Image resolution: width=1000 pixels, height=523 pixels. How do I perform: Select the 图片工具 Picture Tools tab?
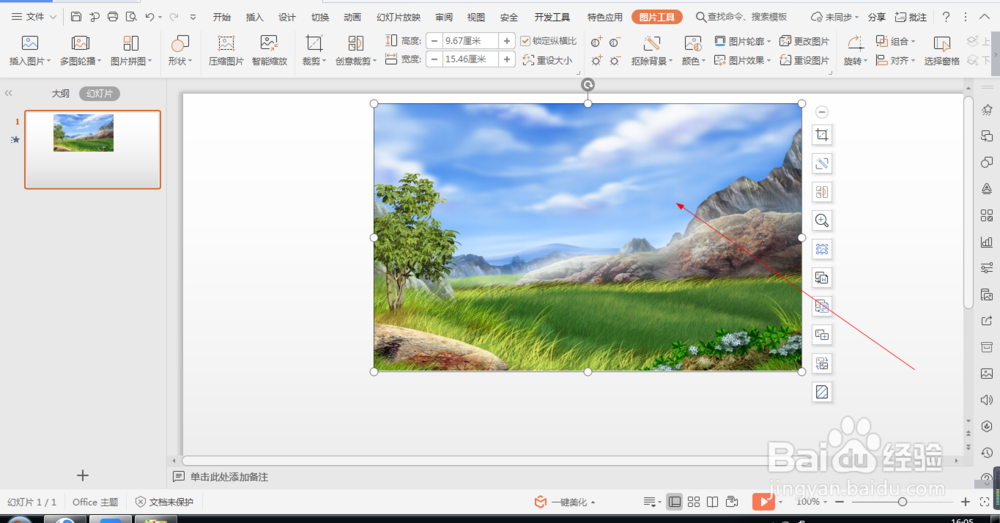[x=657, y=17]
